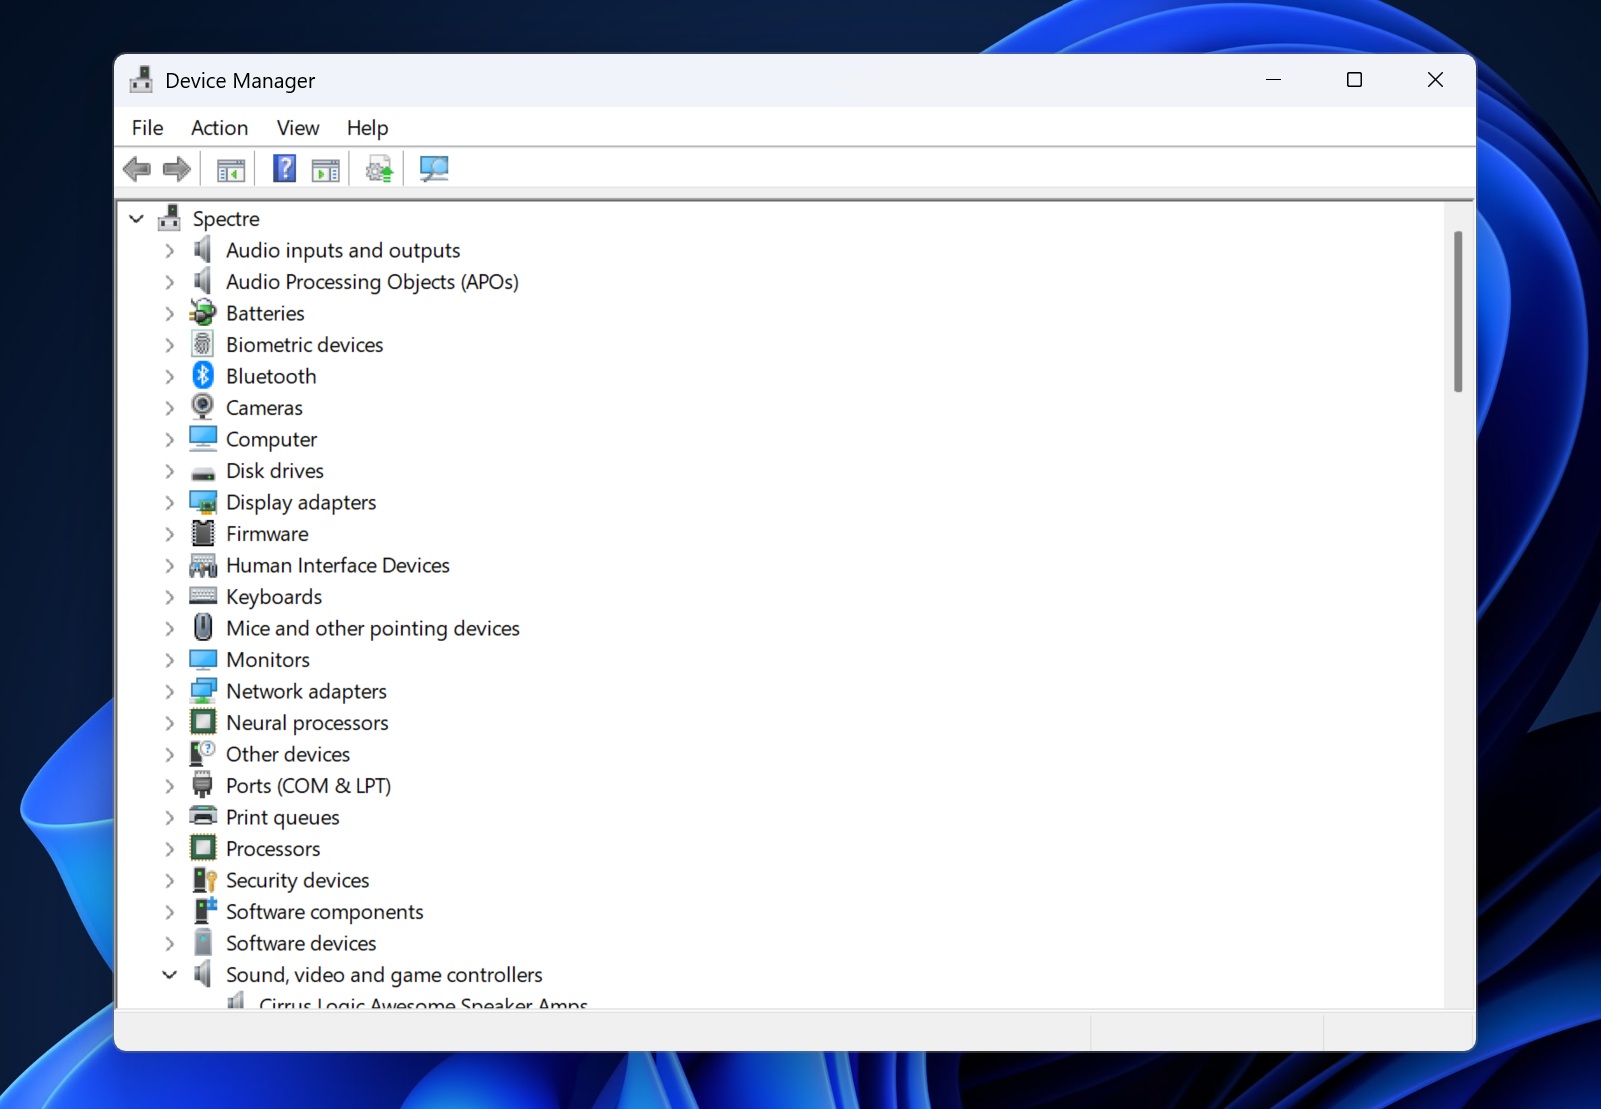1601x1109 pixels.
Task: Click the Forward arrow in the toolbar
Action: [177, 169]
